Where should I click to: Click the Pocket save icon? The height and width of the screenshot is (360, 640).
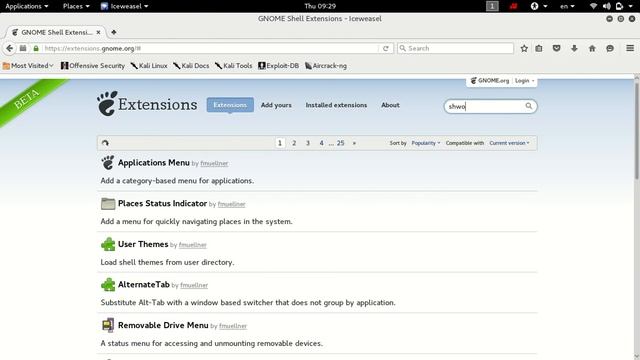click(556, 48)
